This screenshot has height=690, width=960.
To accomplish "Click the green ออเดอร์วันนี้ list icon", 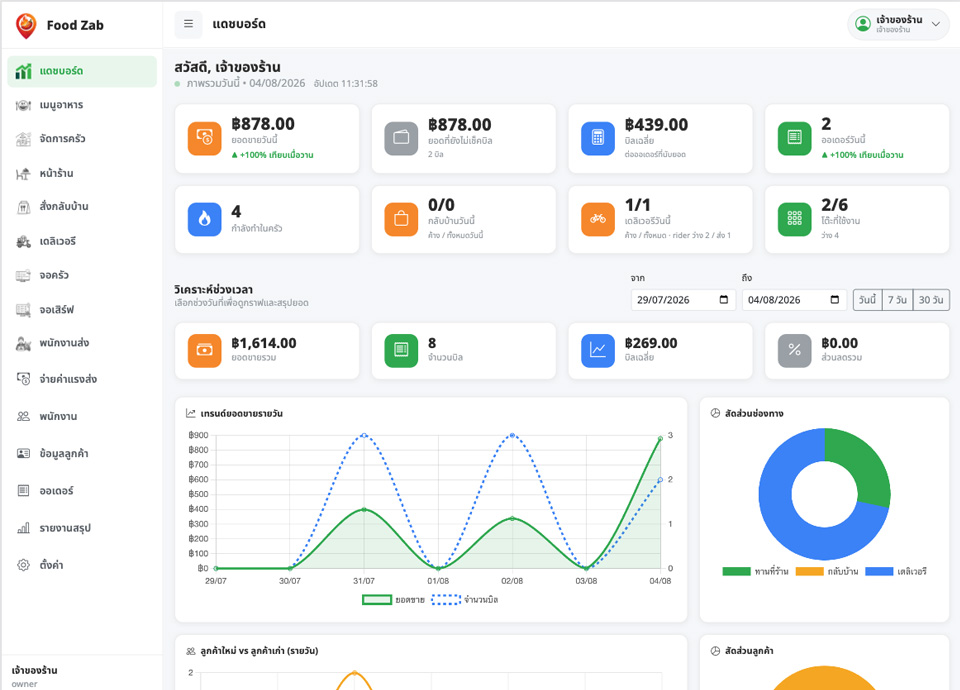I will click(x=794, y=138).
